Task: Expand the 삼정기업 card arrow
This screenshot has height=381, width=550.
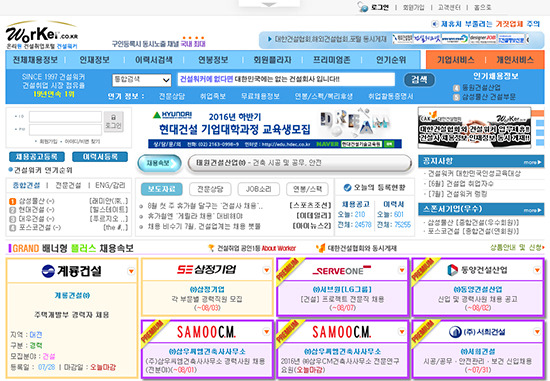Action: [x=267, y=270]
